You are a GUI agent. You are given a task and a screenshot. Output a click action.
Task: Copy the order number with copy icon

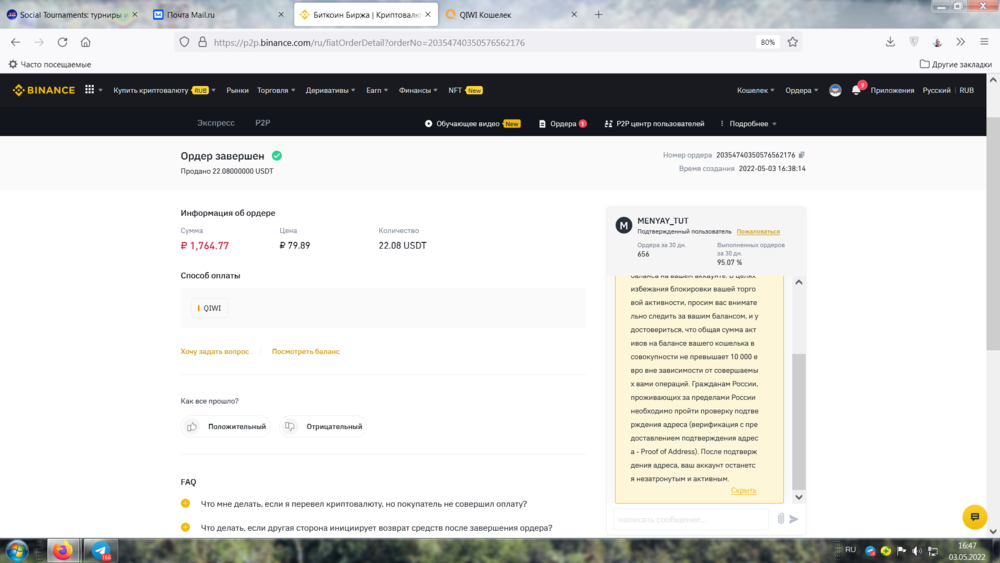point(802,155)
